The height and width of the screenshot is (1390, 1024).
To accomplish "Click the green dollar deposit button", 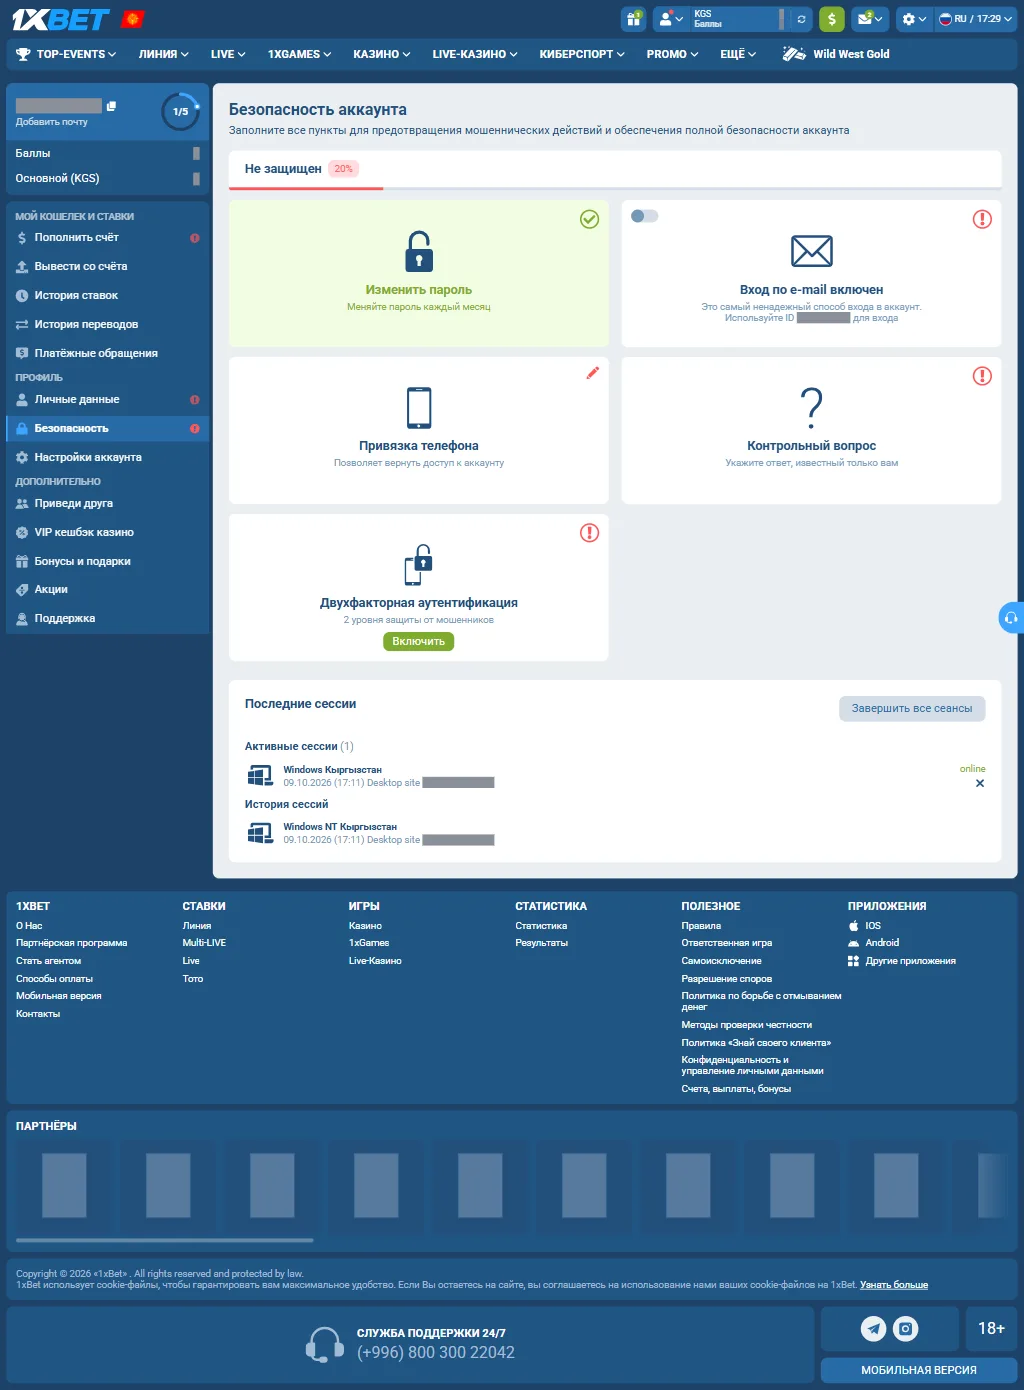I will point(832,19).
